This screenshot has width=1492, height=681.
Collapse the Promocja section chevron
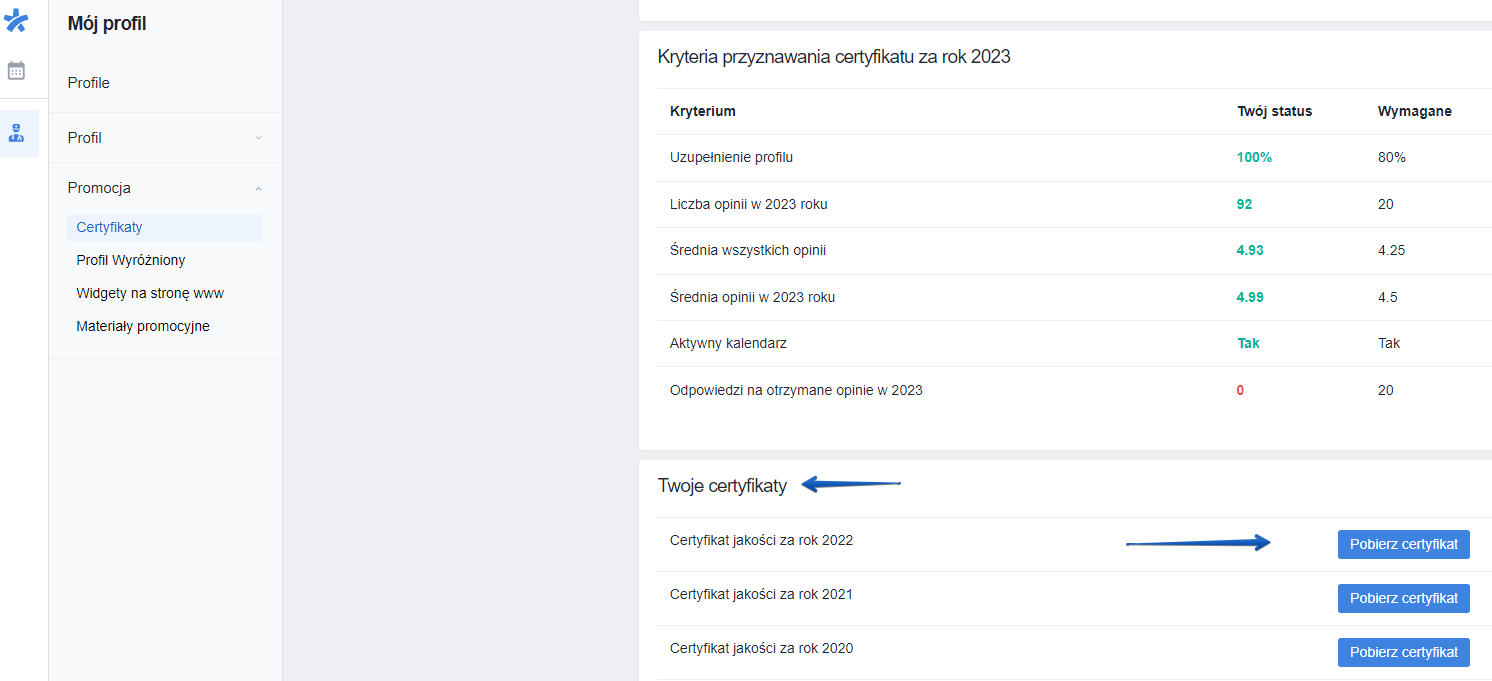258,188
